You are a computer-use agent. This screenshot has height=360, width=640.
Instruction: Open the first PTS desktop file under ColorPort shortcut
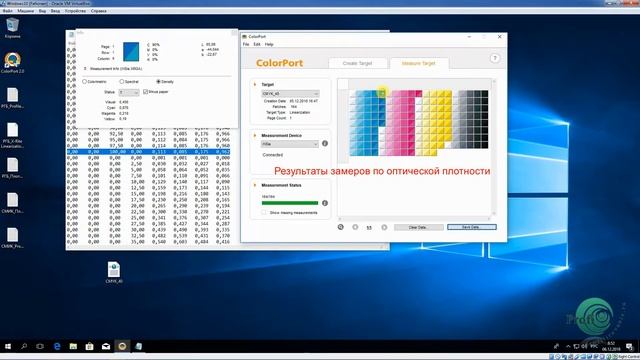[x=12, y=98]
